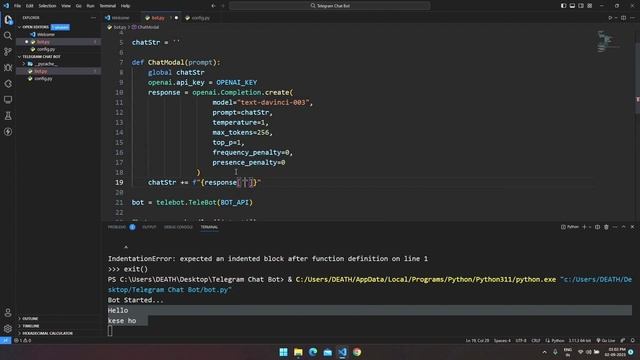Open File Explorer from the taskbar
Screen dimensions: 640x360
(x=298, y=352)
